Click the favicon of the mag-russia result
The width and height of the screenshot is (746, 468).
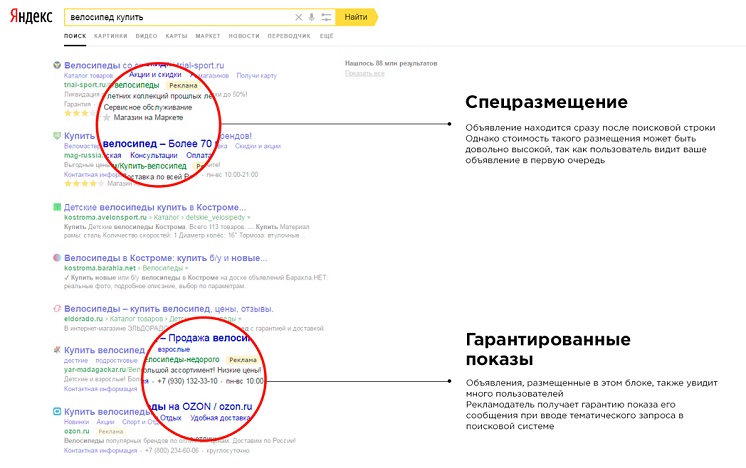pos(57,136)
